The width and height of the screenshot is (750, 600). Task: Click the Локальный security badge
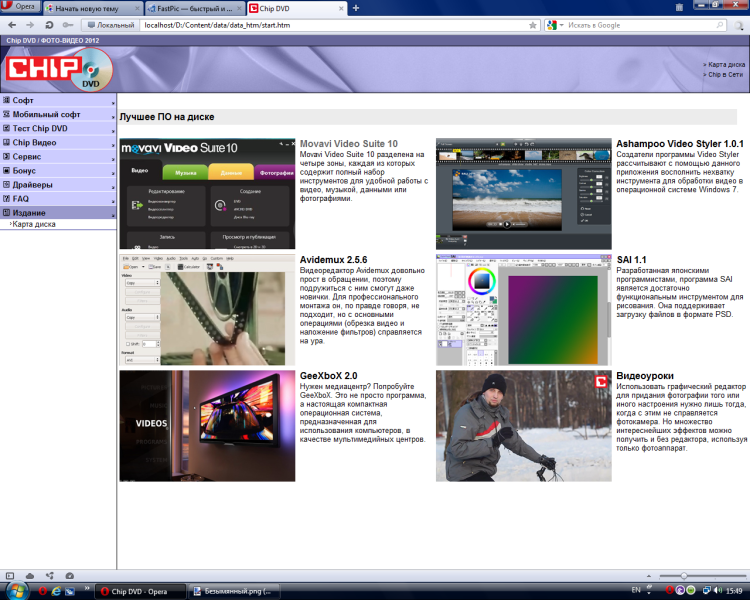[110, 25]
